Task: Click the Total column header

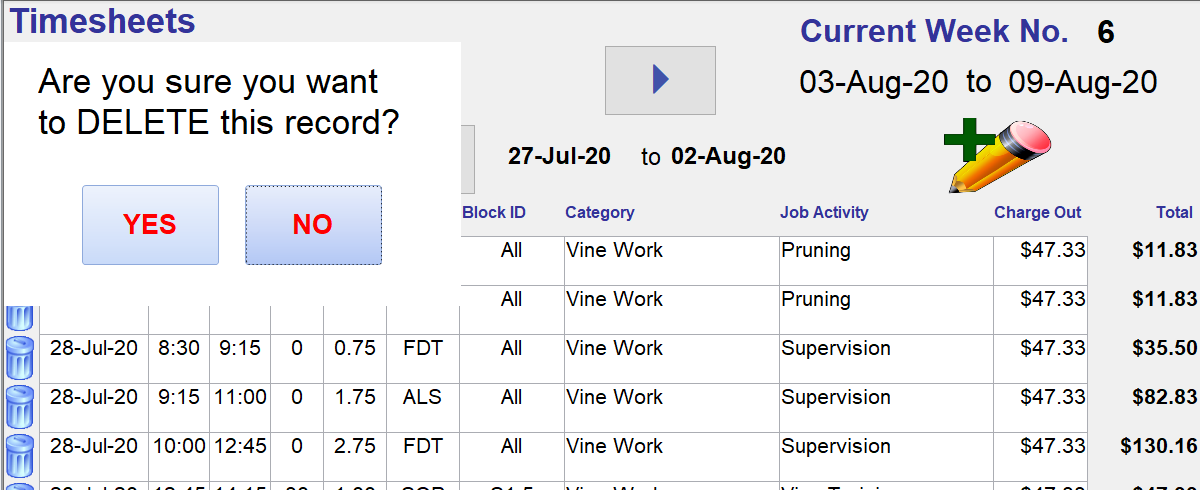Action: (x=1175, y=212)
